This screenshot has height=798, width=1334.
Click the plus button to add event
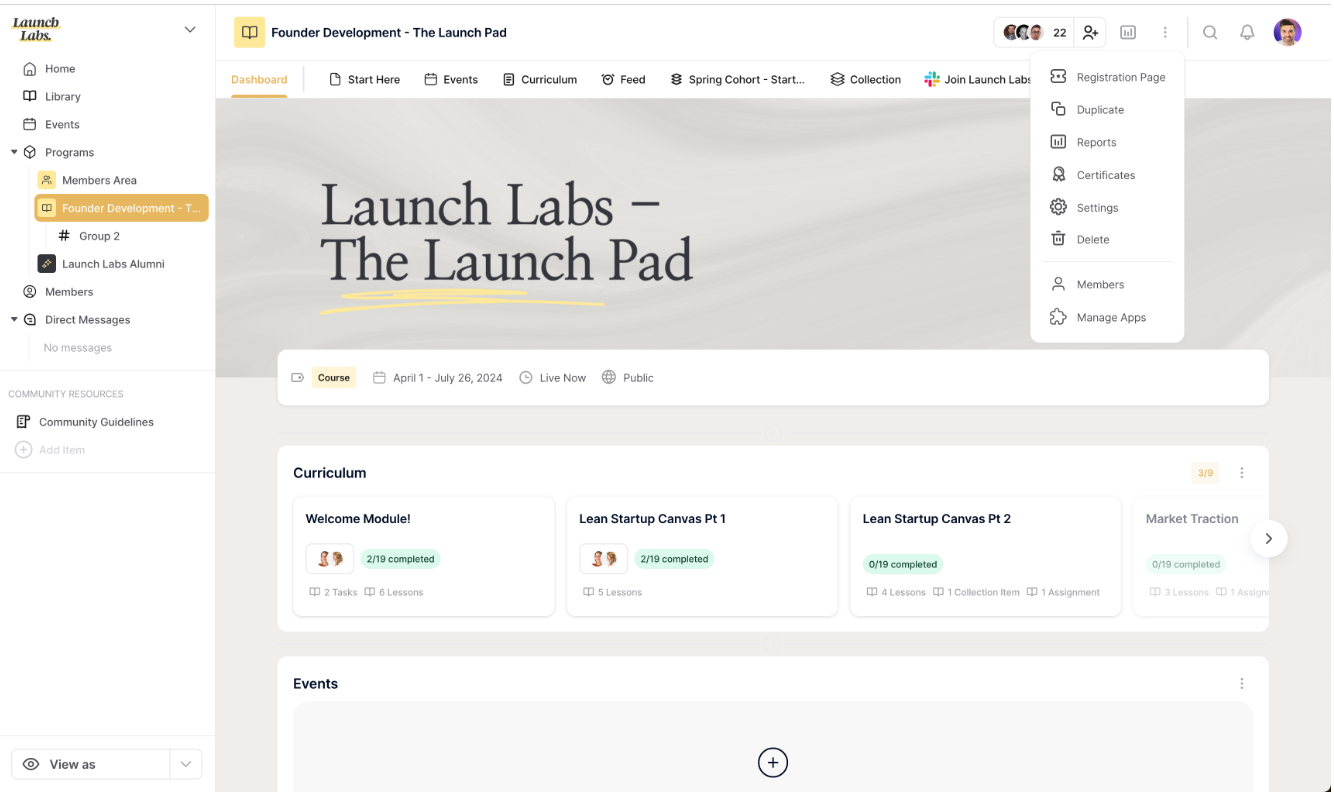772,763
